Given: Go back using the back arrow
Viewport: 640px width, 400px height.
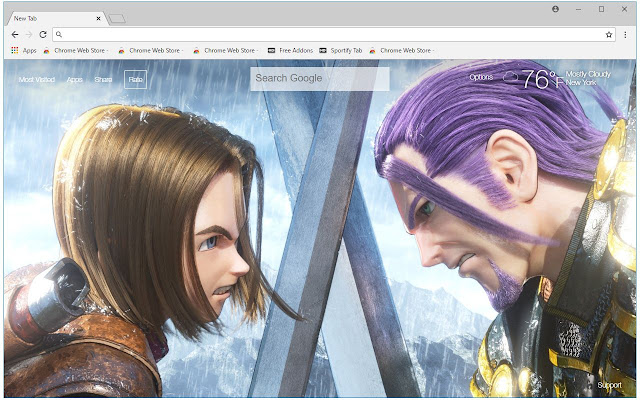Looking at the screenshot, I should [x=15, y=35].
